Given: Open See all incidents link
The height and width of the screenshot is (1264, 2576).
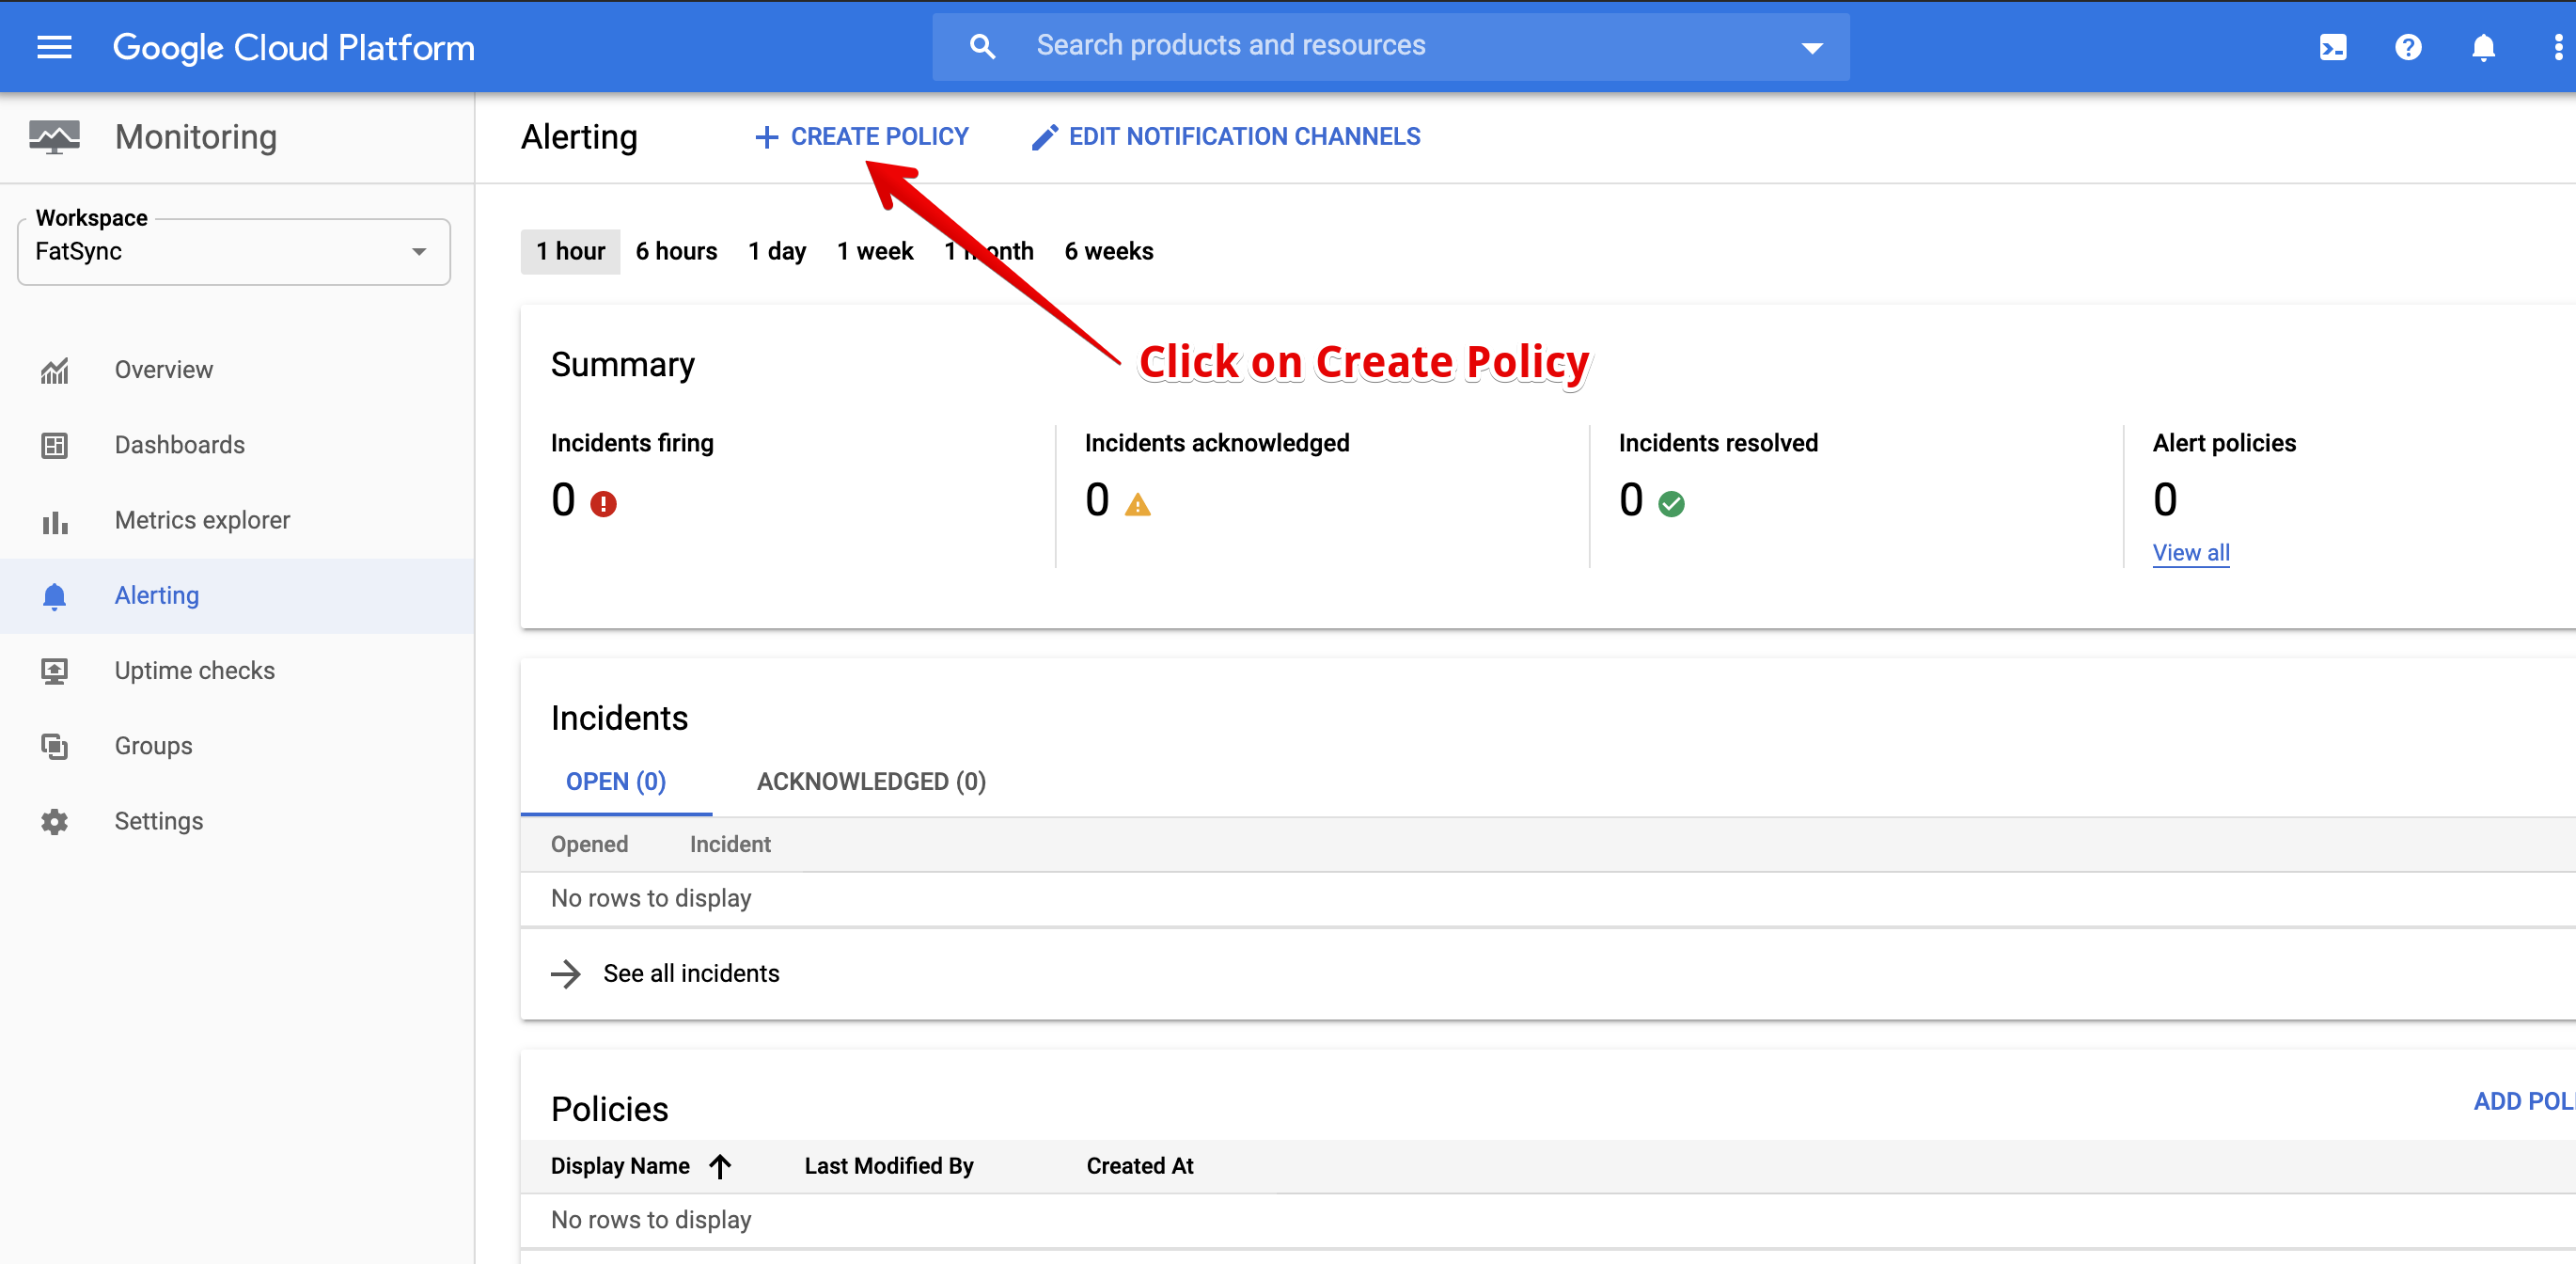Looking at the screenshot, I should point(690,973).
